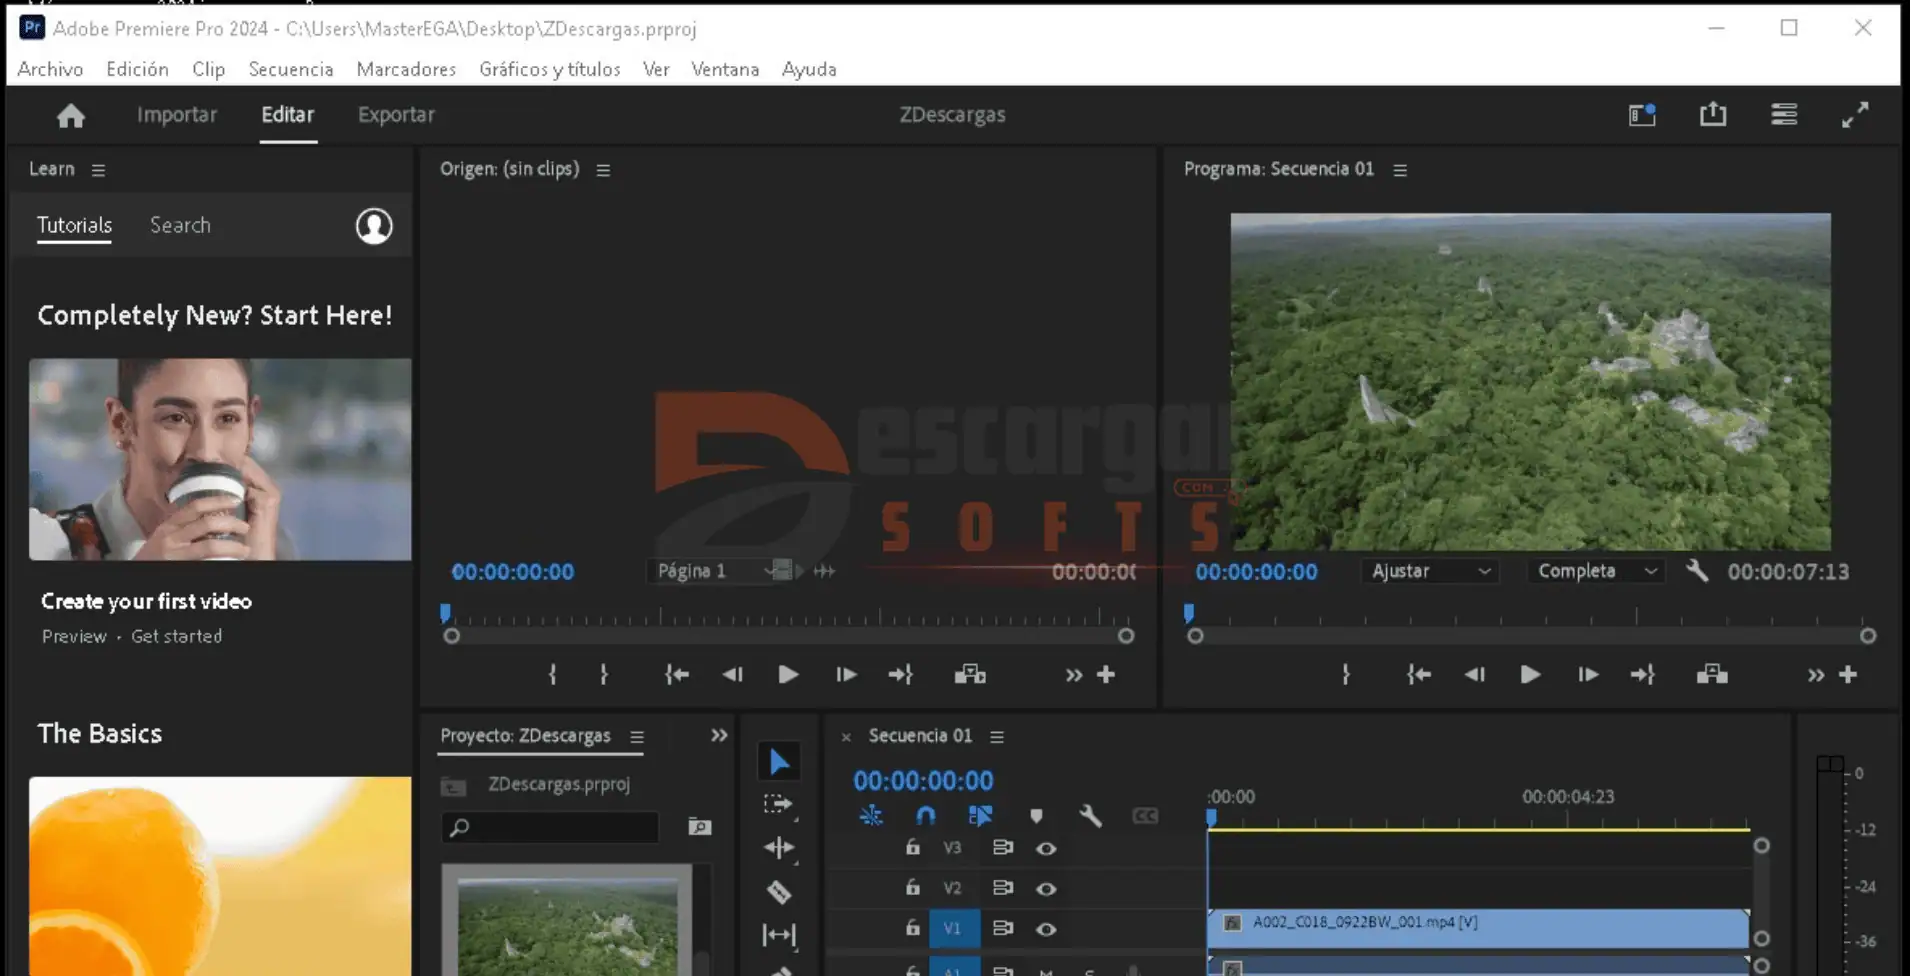Select the Razor tool
The width and height of the screenshot is (1911, 976).
tap(779, 891)
